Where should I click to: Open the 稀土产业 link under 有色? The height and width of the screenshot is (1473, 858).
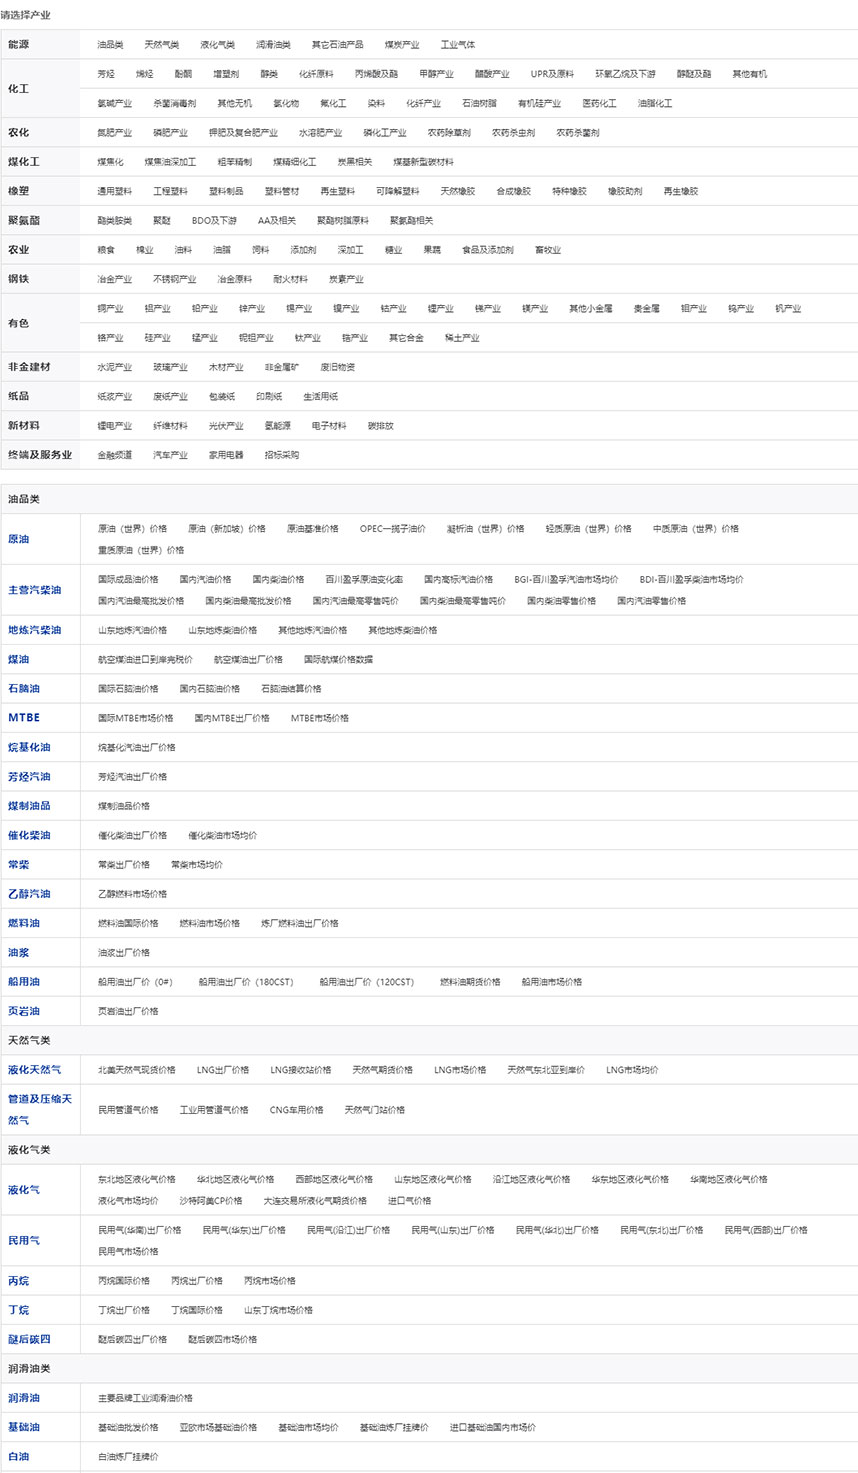[x=462, y=338]
